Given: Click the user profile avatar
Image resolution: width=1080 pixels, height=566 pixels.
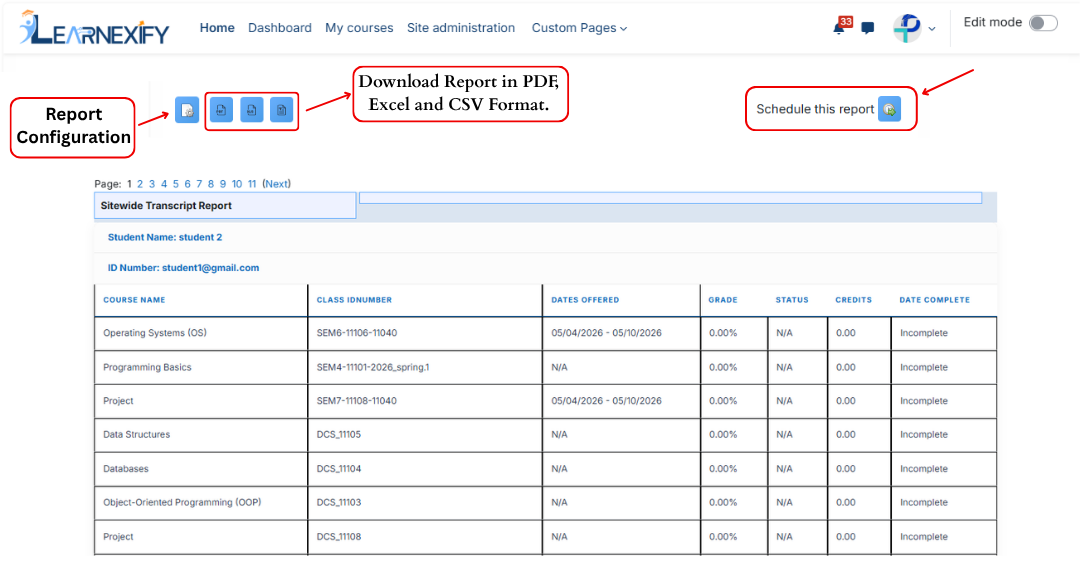Looking at the screenshot, I should (x=906, y=28).
